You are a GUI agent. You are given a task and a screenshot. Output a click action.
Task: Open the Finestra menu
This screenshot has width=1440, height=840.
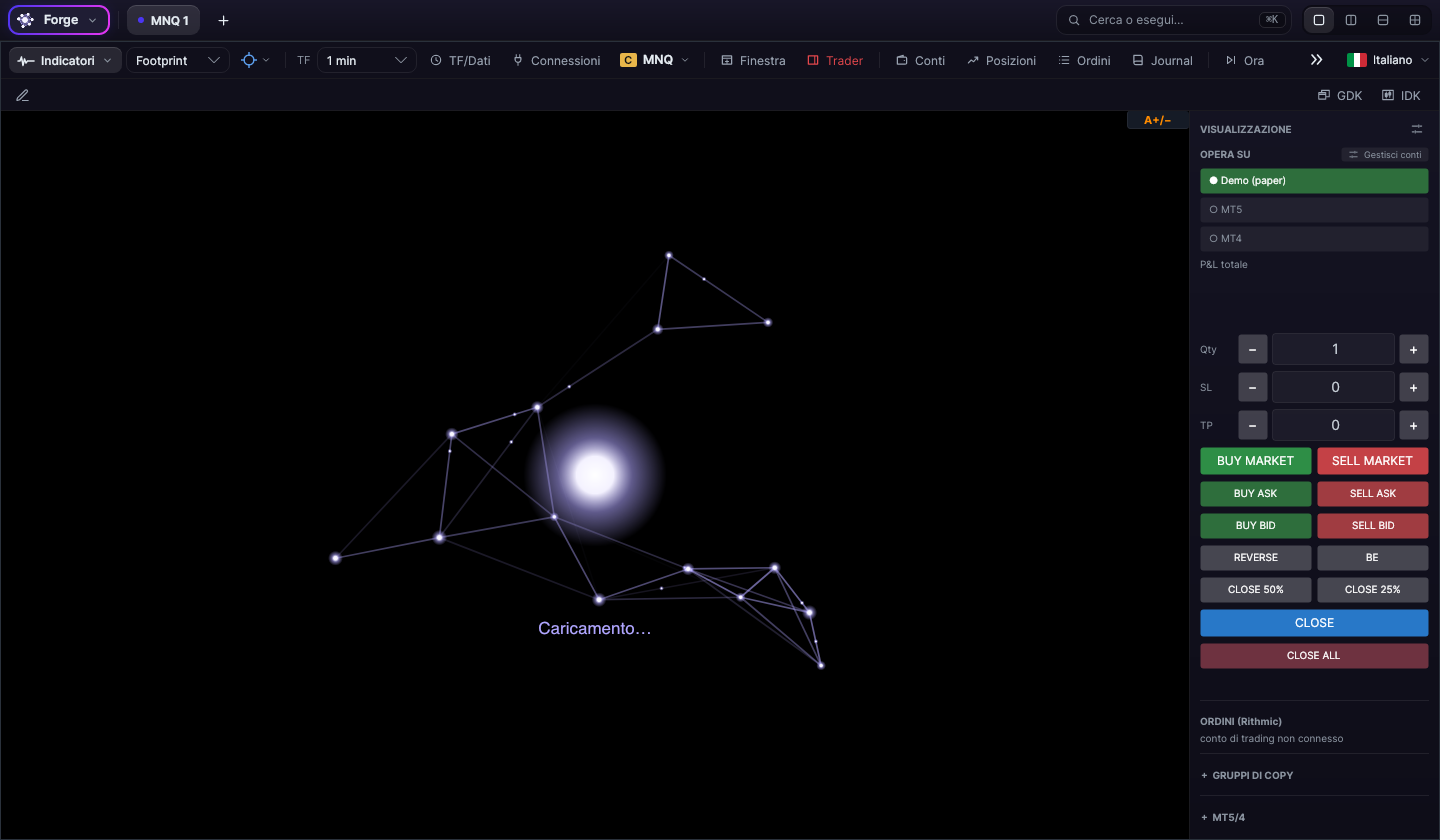tap(753, 60)
